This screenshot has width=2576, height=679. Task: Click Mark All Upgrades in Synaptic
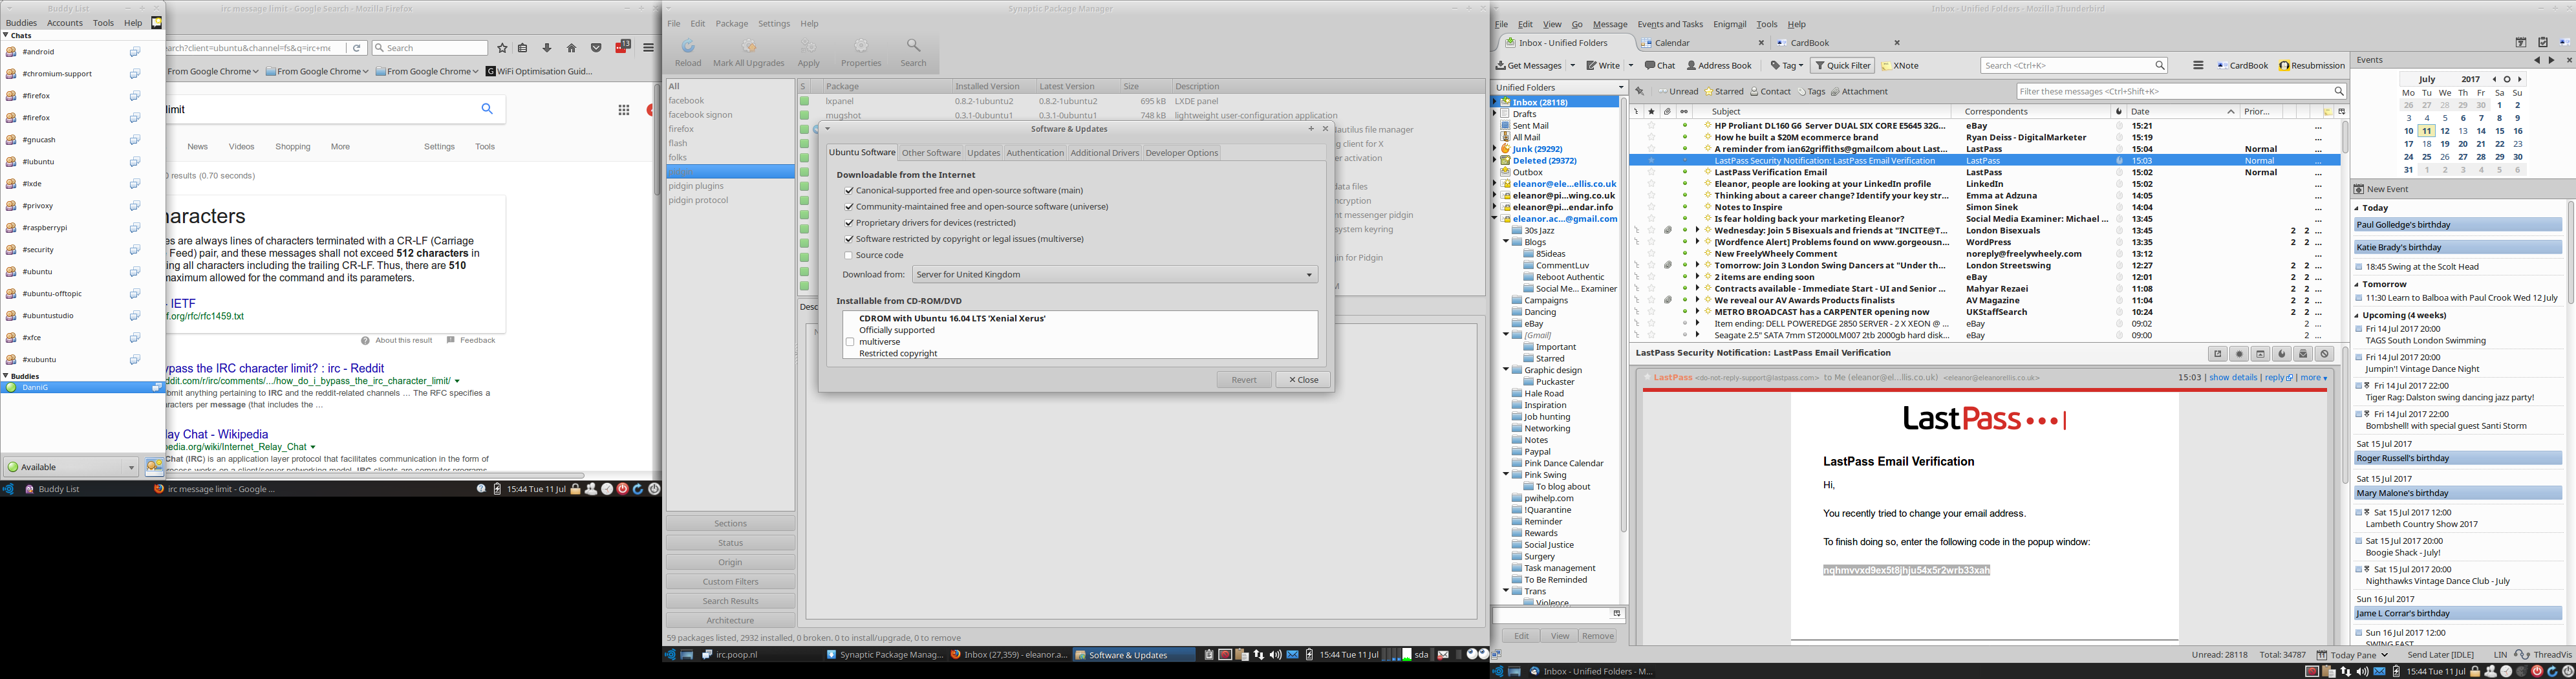[x=748, y=54]
